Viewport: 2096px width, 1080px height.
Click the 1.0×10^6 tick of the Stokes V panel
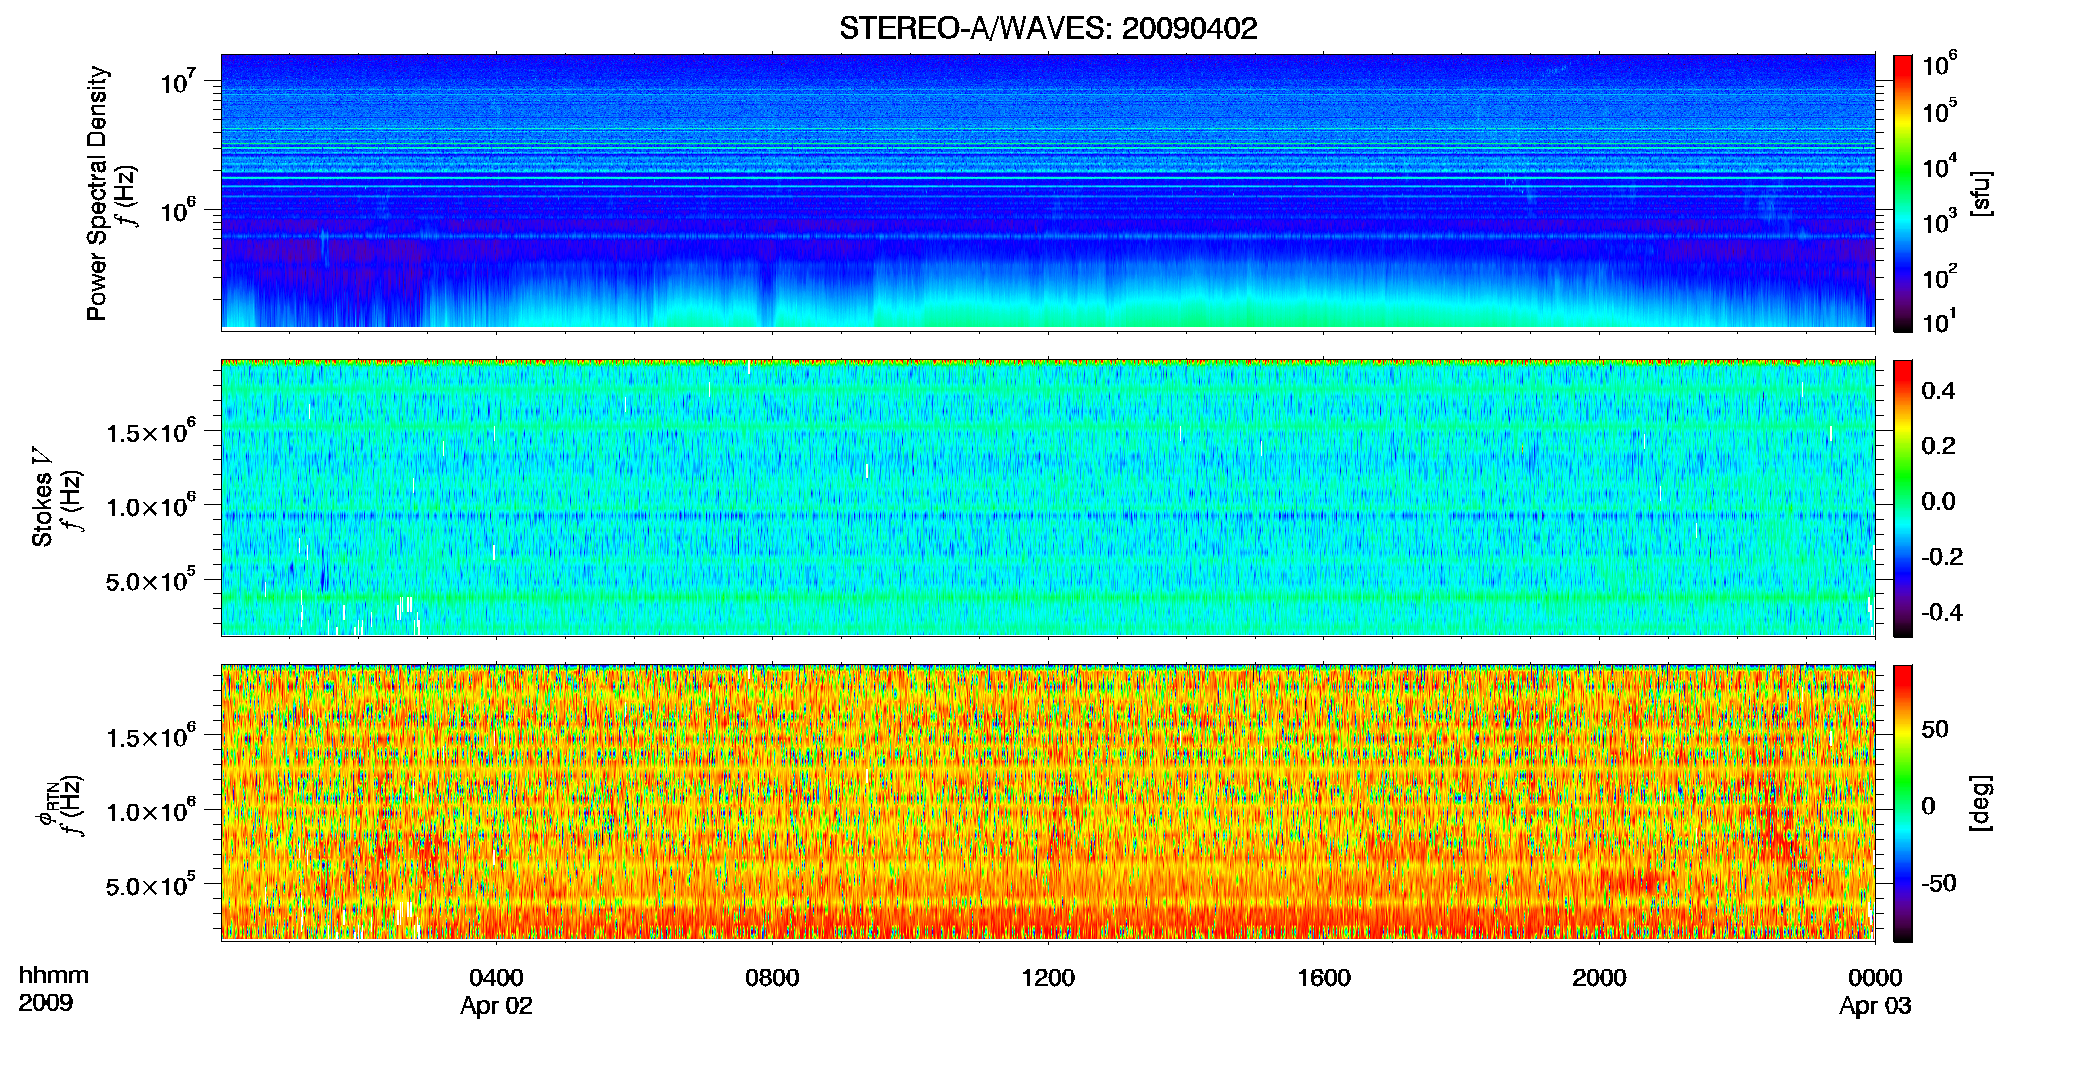(151, 506)
